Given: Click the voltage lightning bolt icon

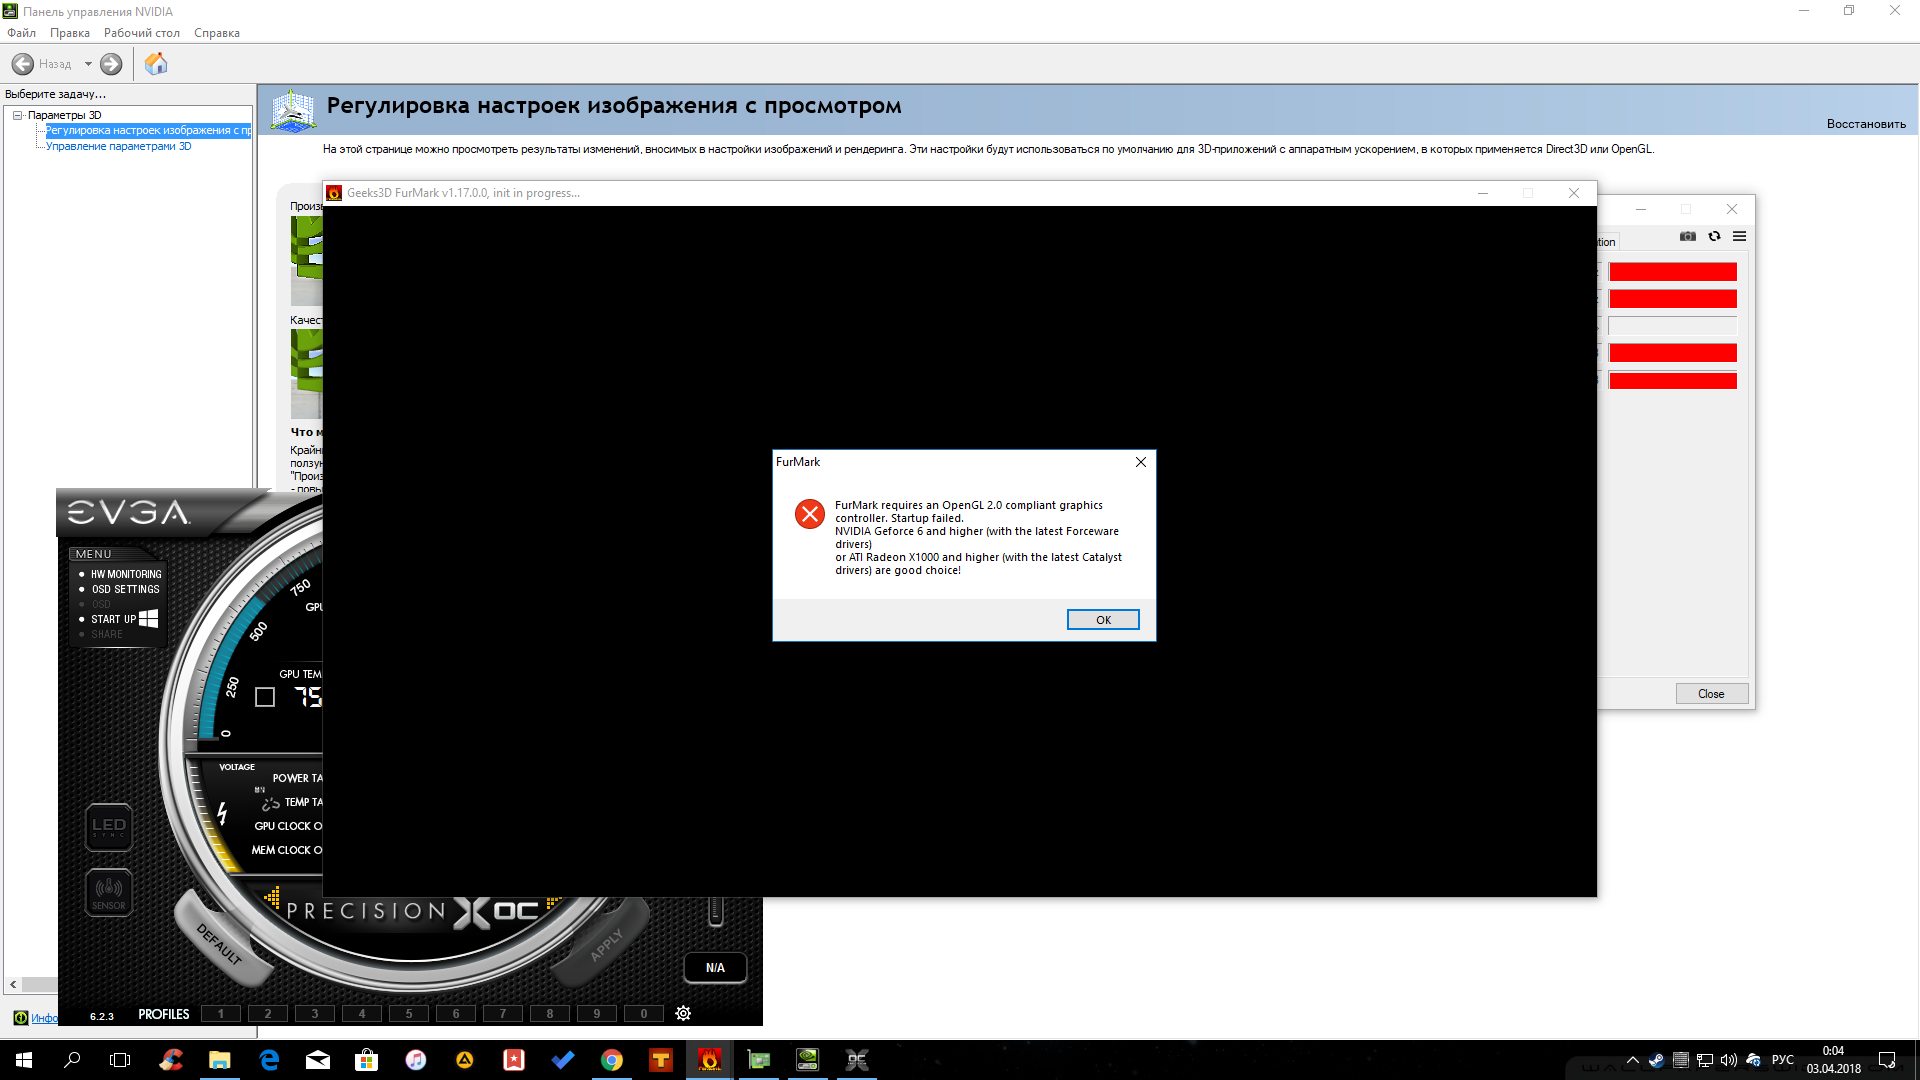Looking at the screenshot, I should click(x=222, y=814).
